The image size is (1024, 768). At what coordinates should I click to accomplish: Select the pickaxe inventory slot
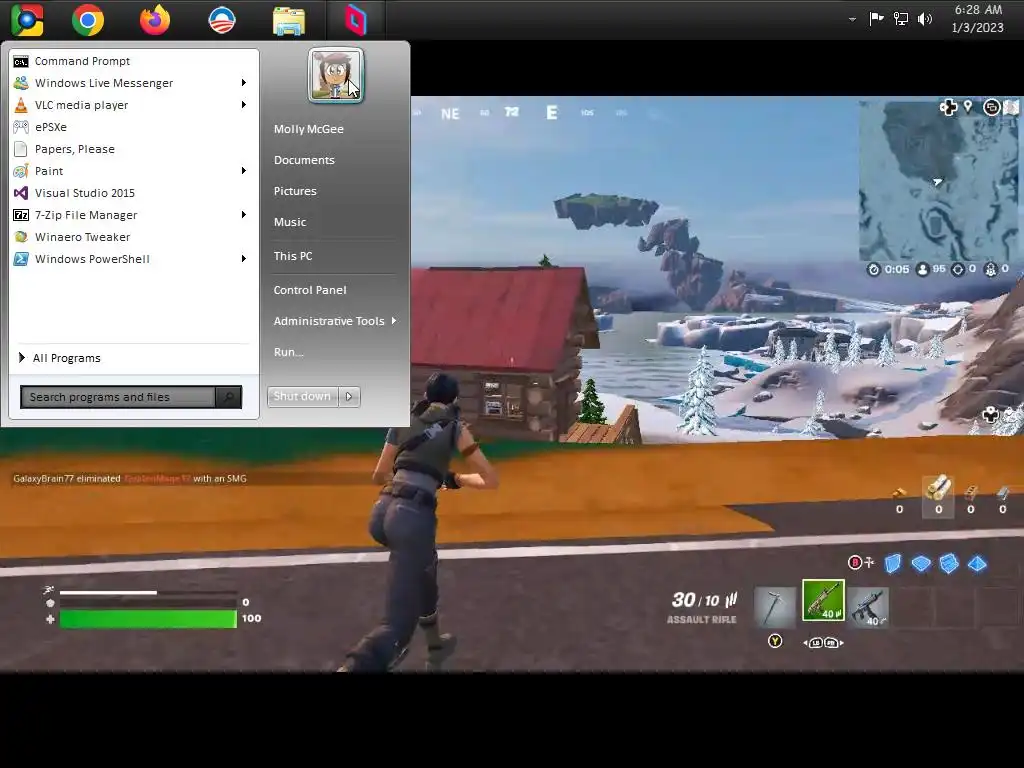pyautogui.click(x=775, y=607)
